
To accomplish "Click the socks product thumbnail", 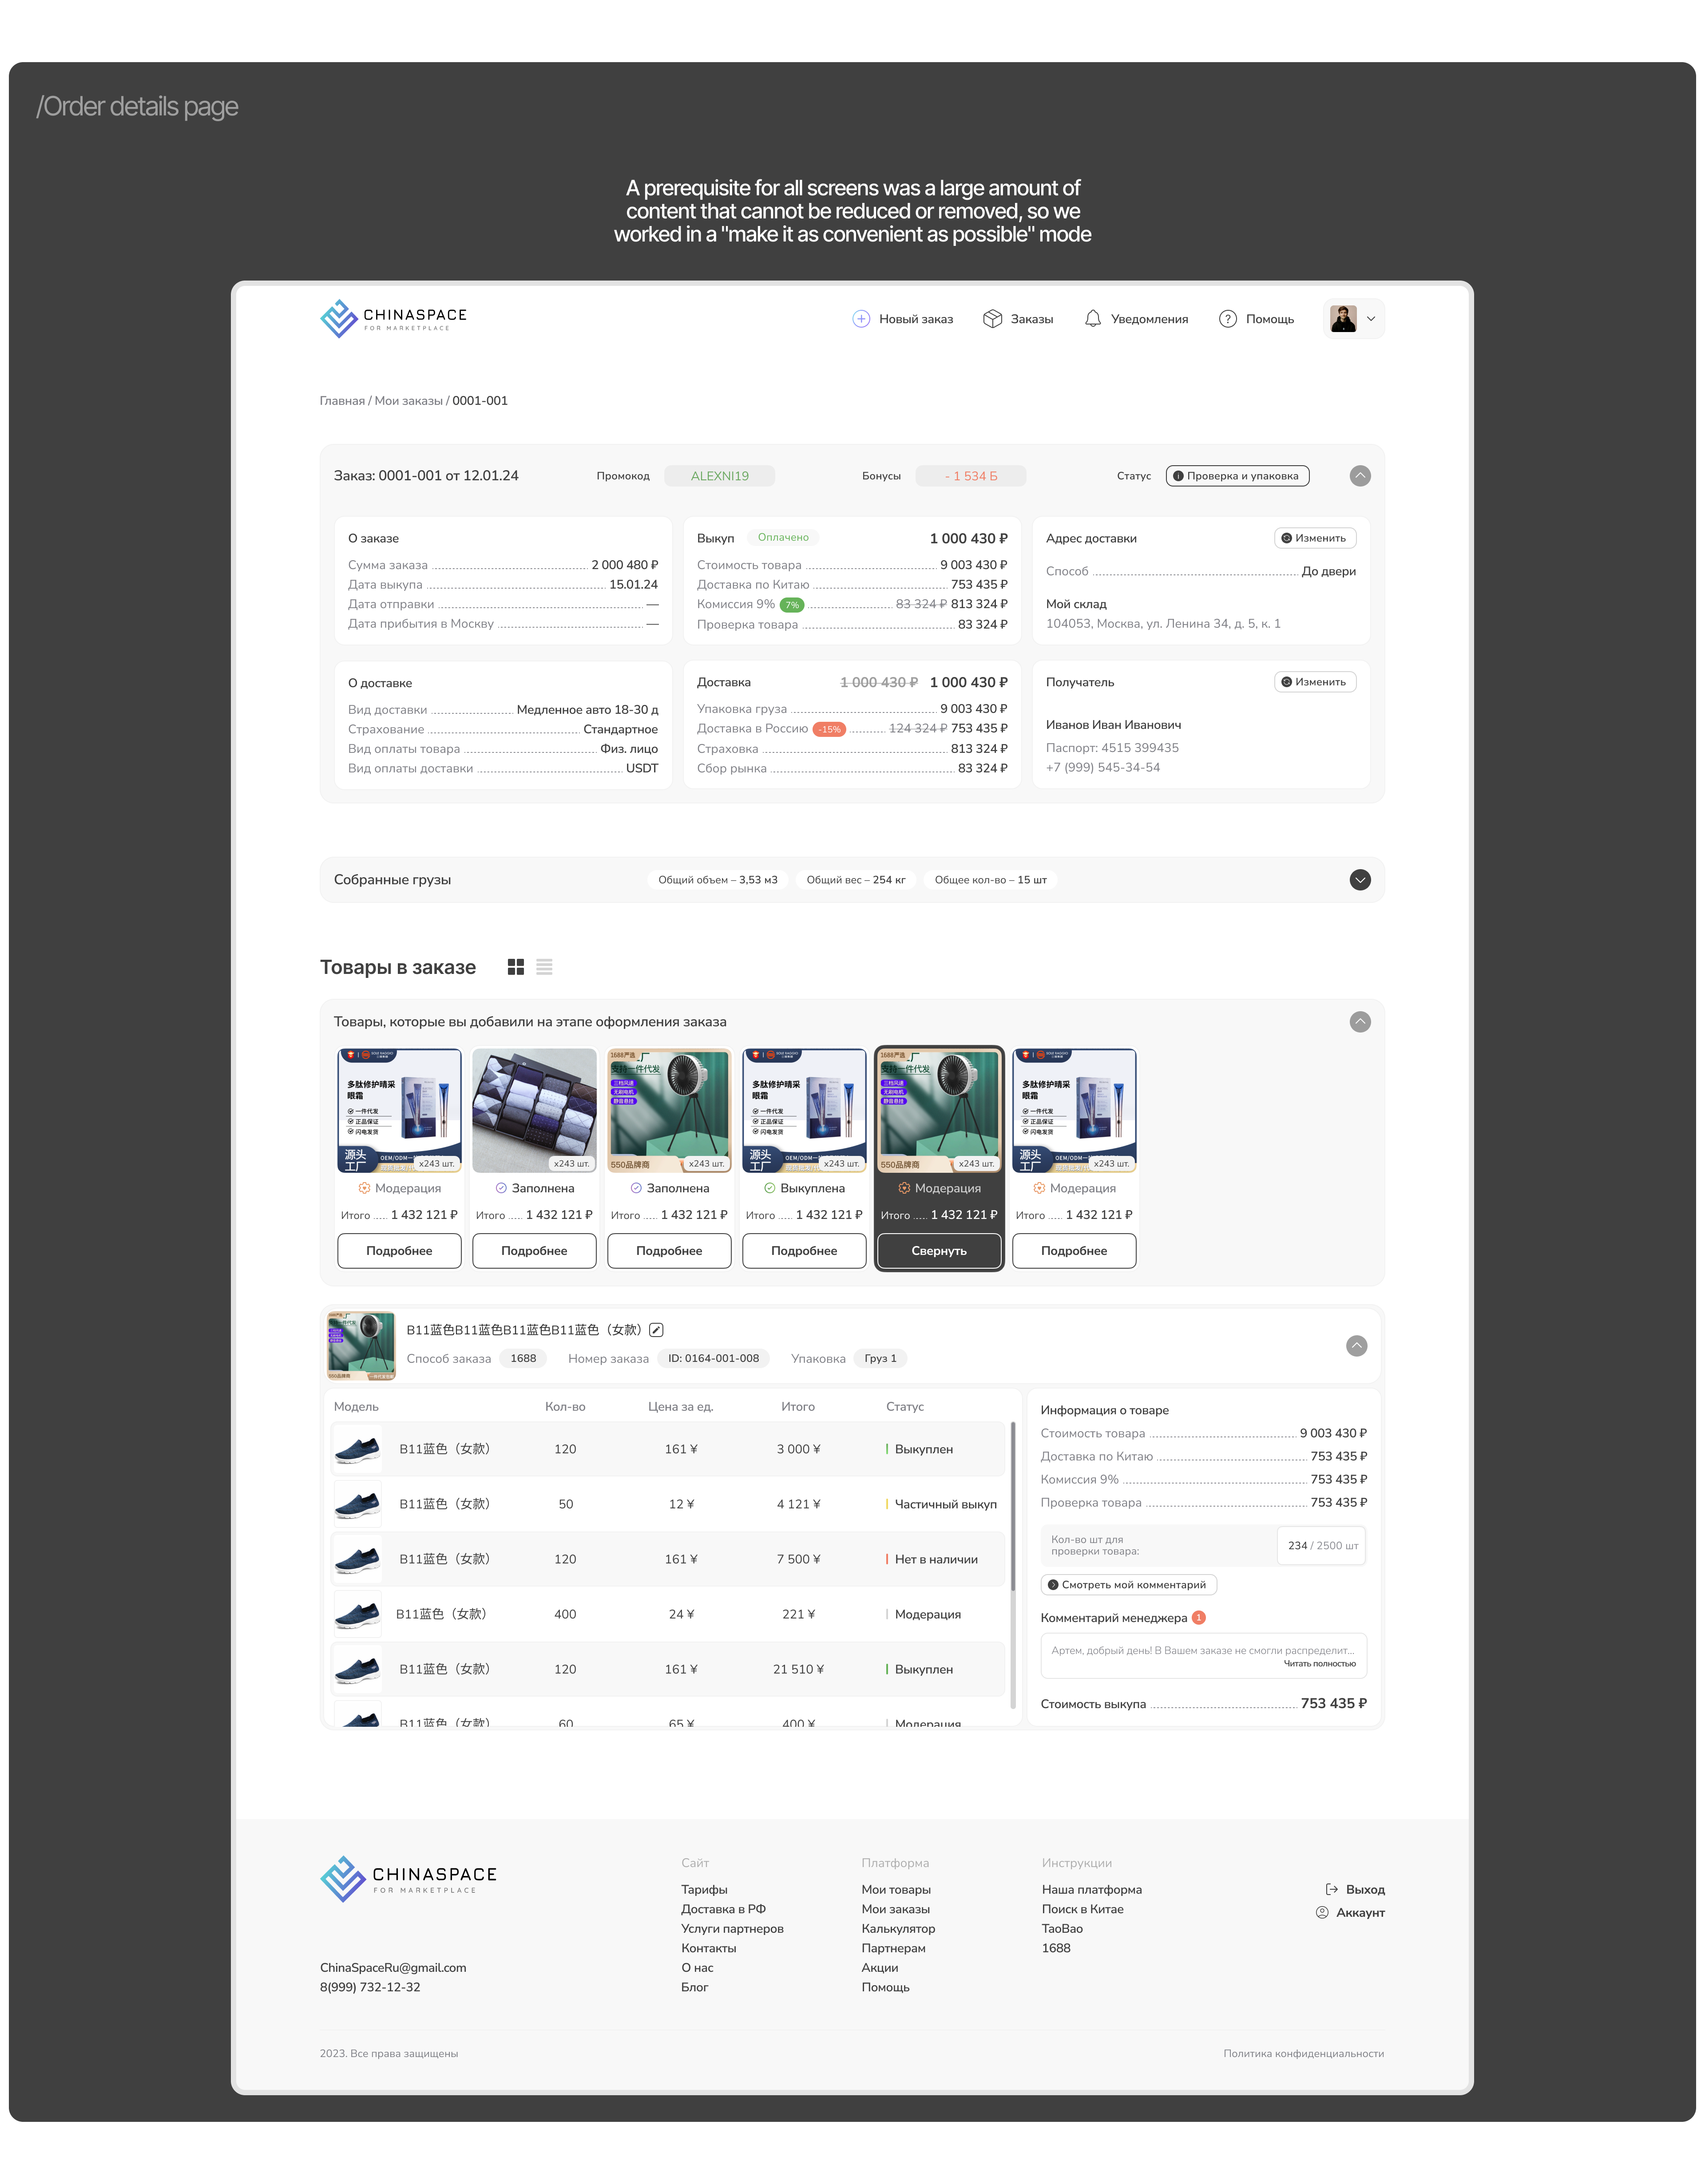I will point(534,1110).
